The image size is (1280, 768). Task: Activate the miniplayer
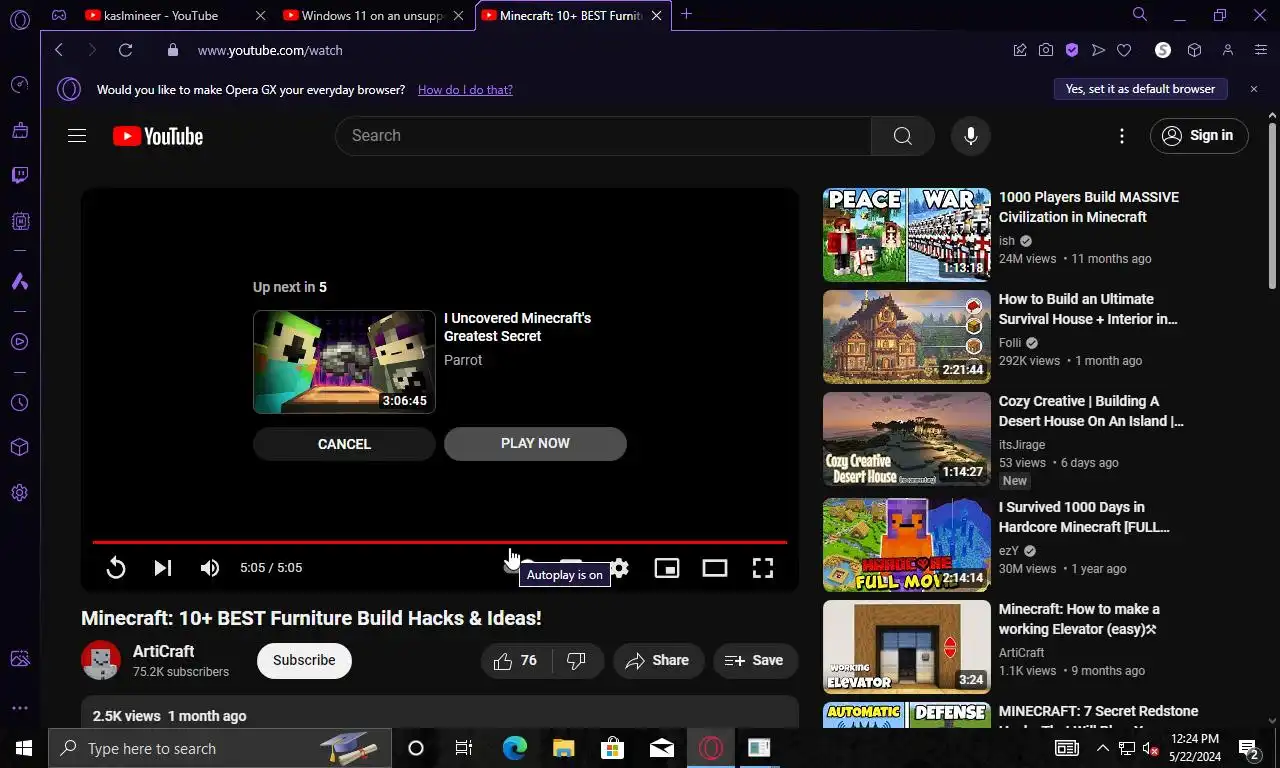[667, 568]
